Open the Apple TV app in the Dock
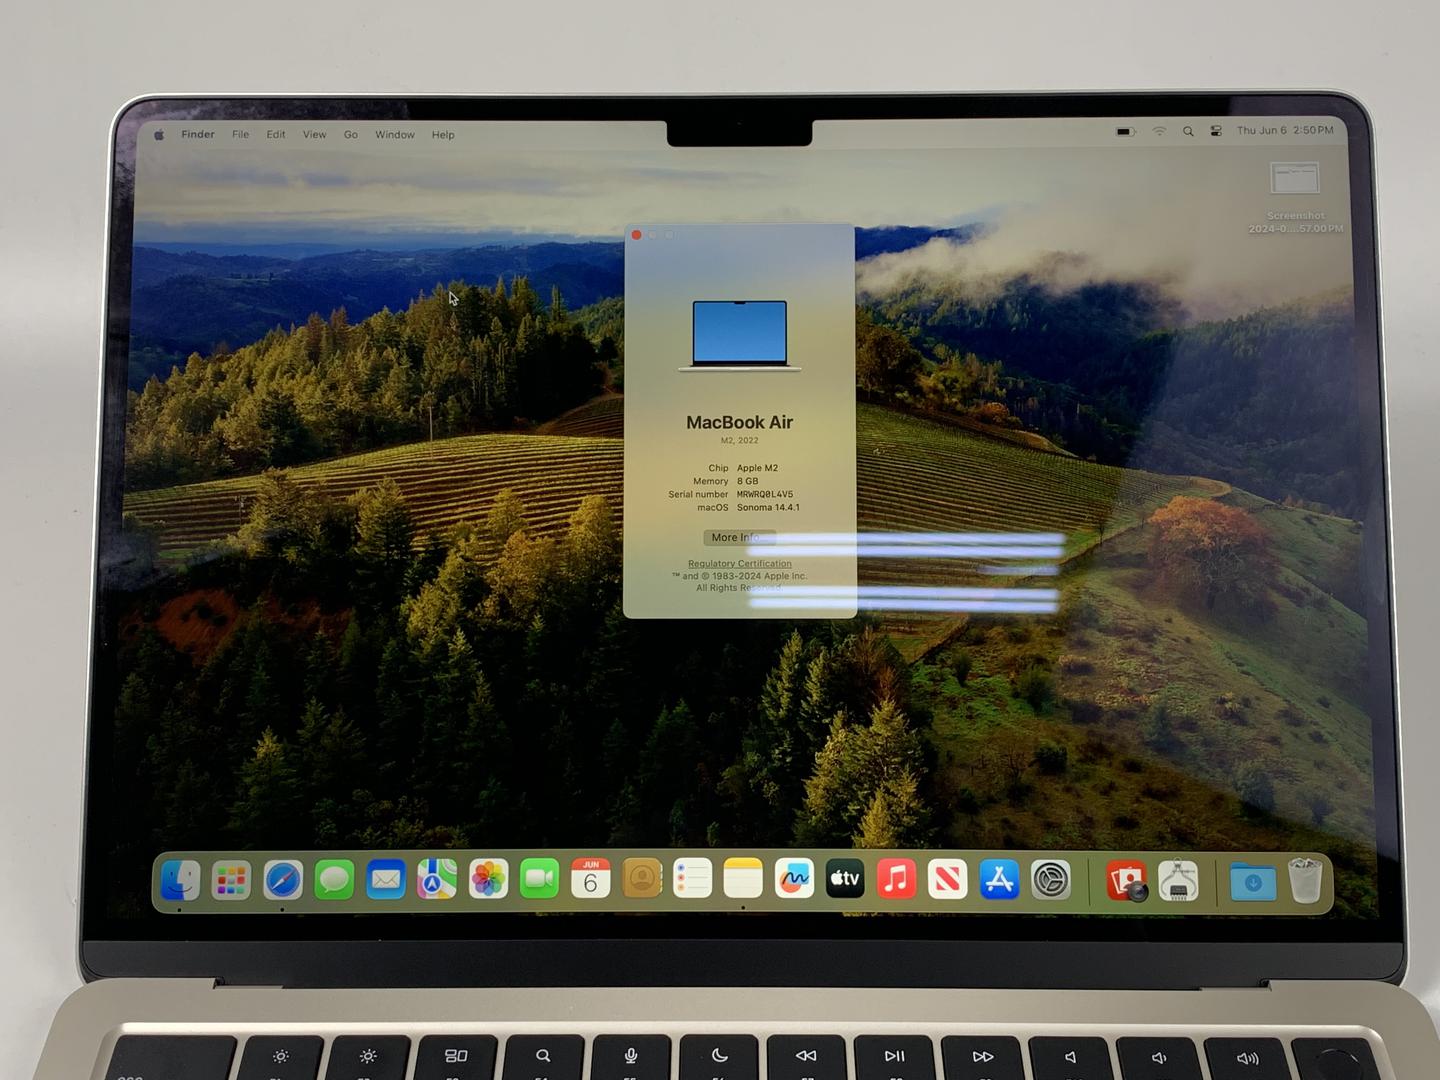The image size is (1440, 1080). pyautogui.click(x=845, y=879)
